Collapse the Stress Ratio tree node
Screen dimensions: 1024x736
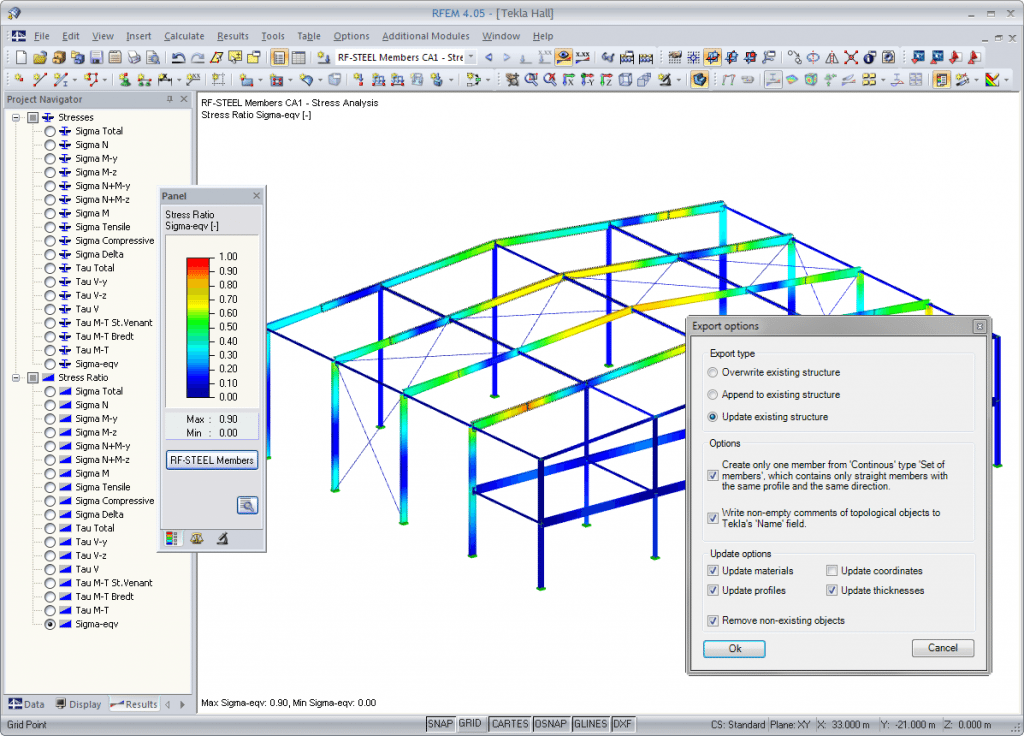tap(17, 378)
